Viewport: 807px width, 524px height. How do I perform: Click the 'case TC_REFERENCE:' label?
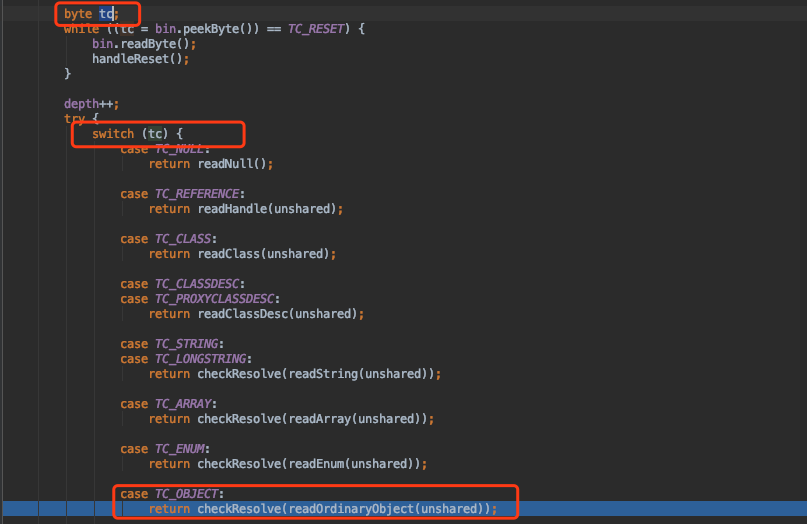coord(183,194)
